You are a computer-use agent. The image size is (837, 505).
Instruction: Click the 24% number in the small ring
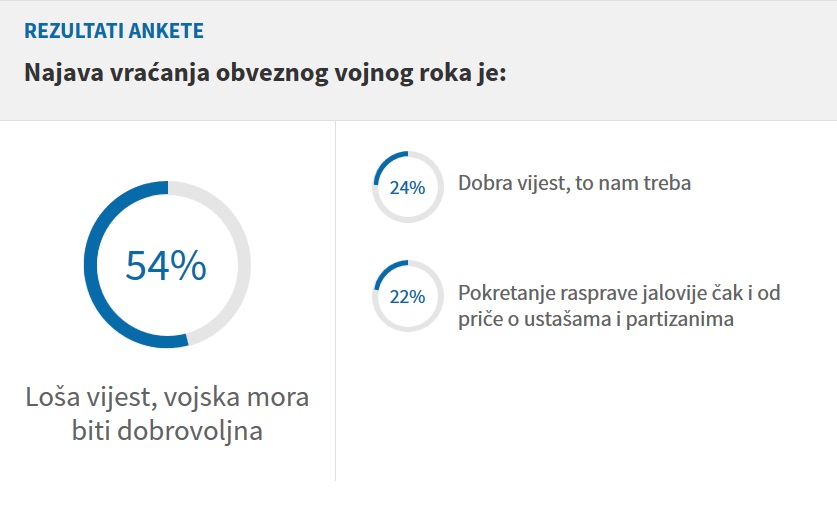(x=407, y=187)
